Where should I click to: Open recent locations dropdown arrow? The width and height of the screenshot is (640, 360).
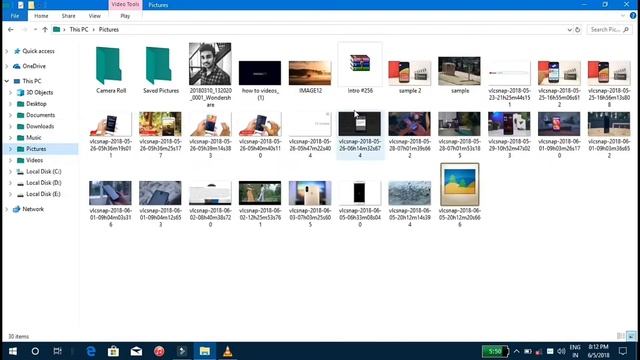(x=35, y=29)
